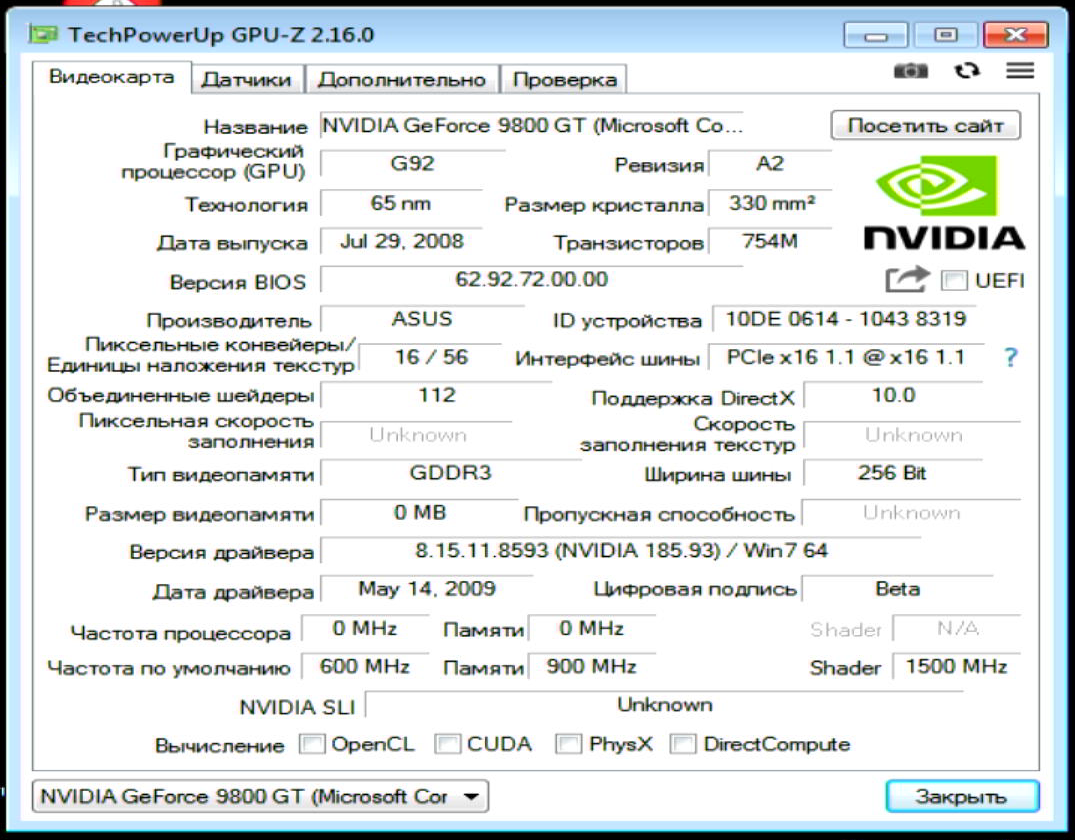Click the bandwidth Unknown field
The image size is (1075, 840).
coord(911,513)
